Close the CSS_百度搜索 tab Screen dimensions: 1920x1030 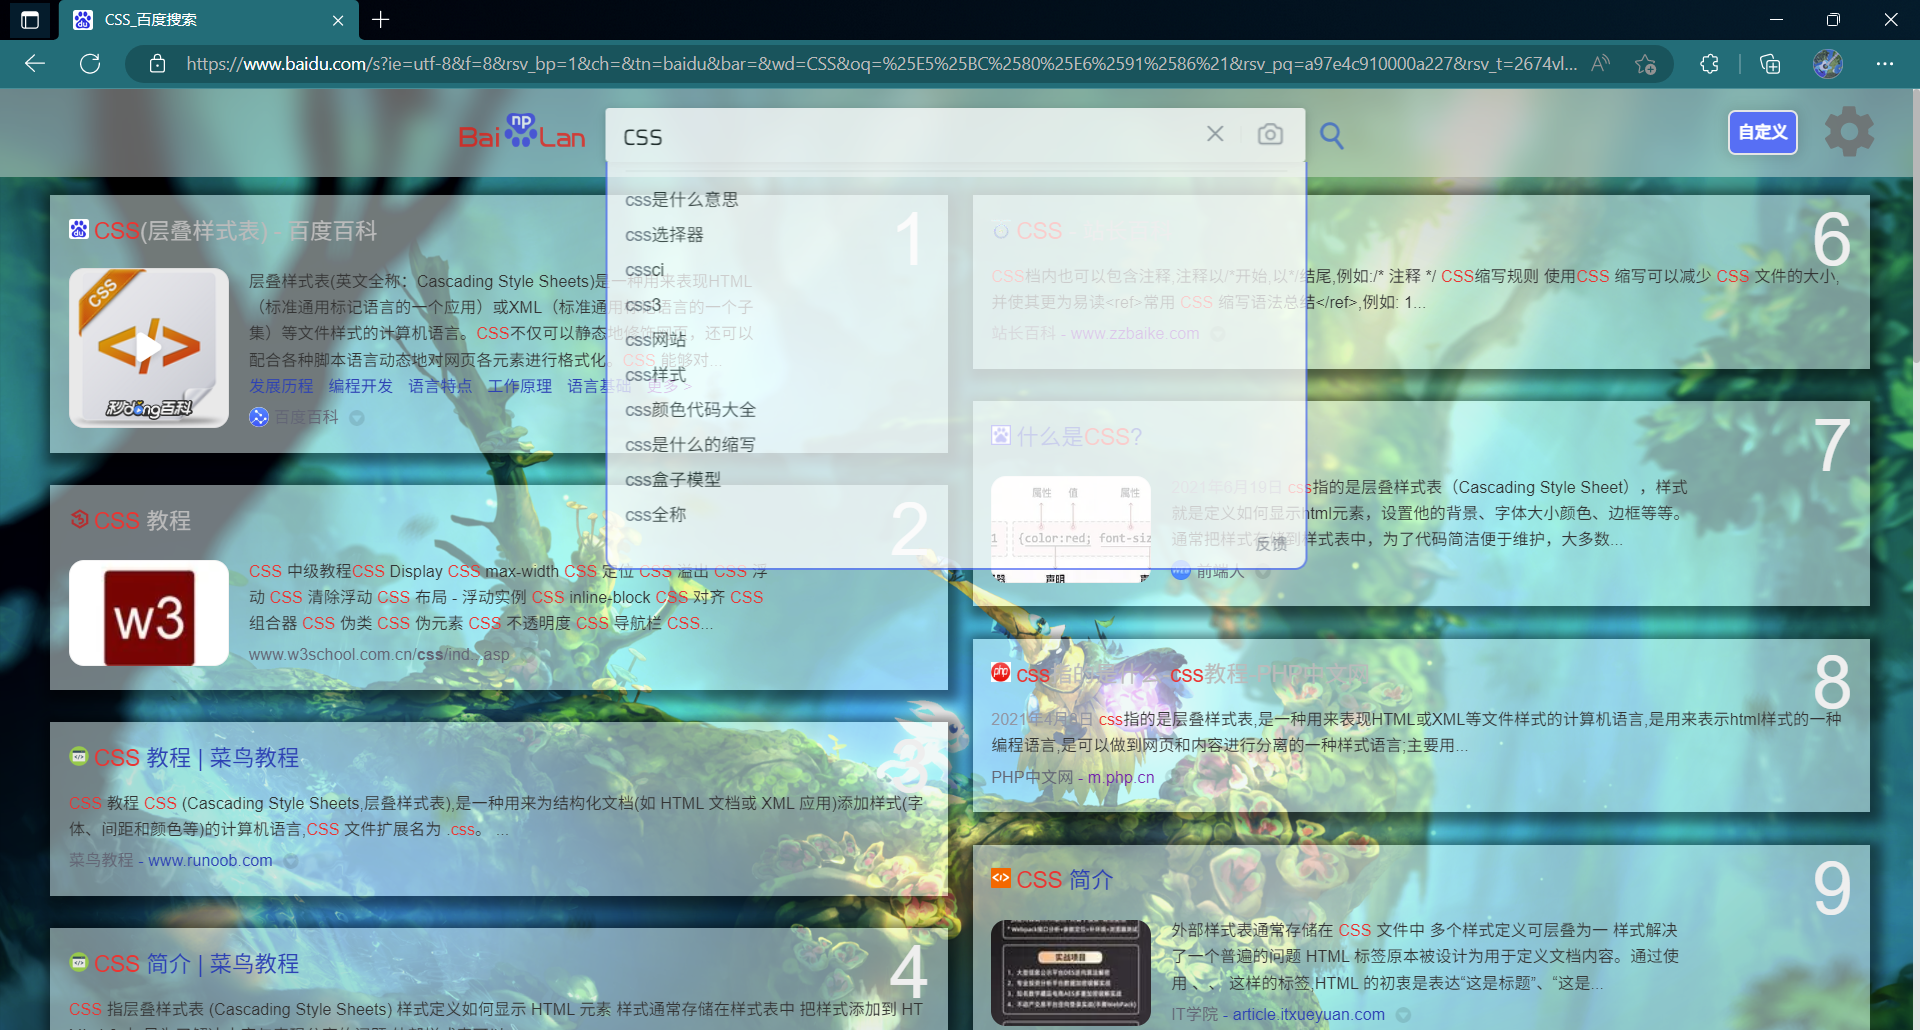pyautogui.click(x=338, y=20)
